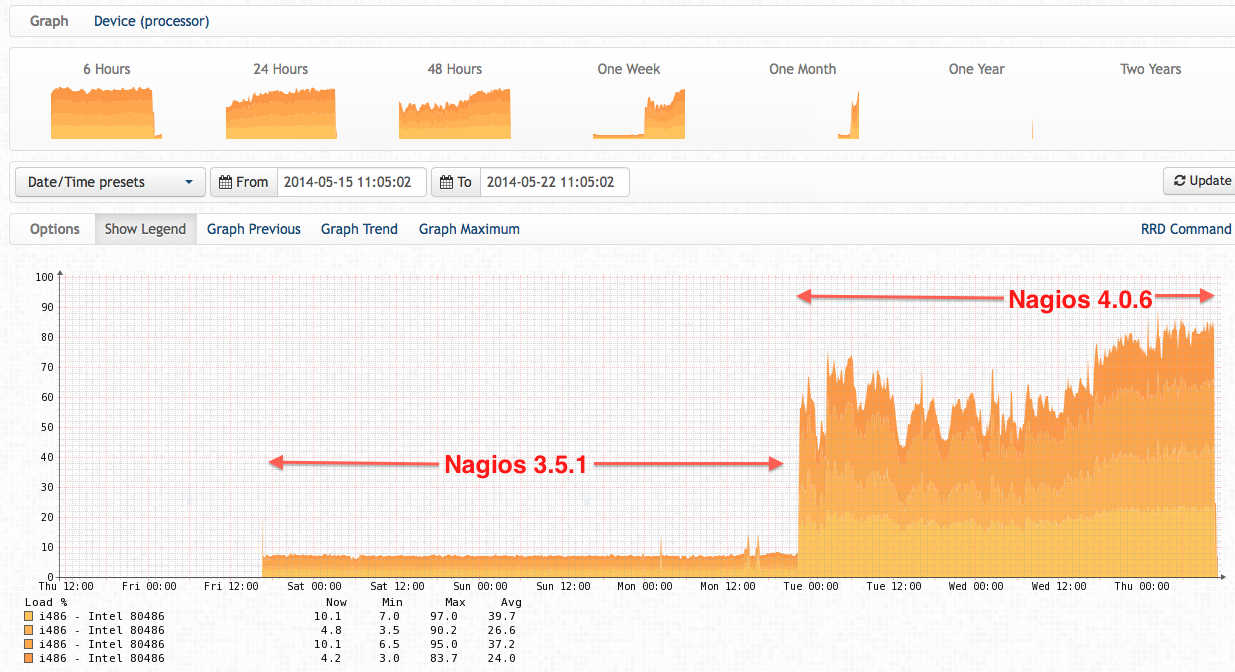Open the Device (processor) tab
The height and width of the screenshot is (672, 1235).
pos(152,21)
